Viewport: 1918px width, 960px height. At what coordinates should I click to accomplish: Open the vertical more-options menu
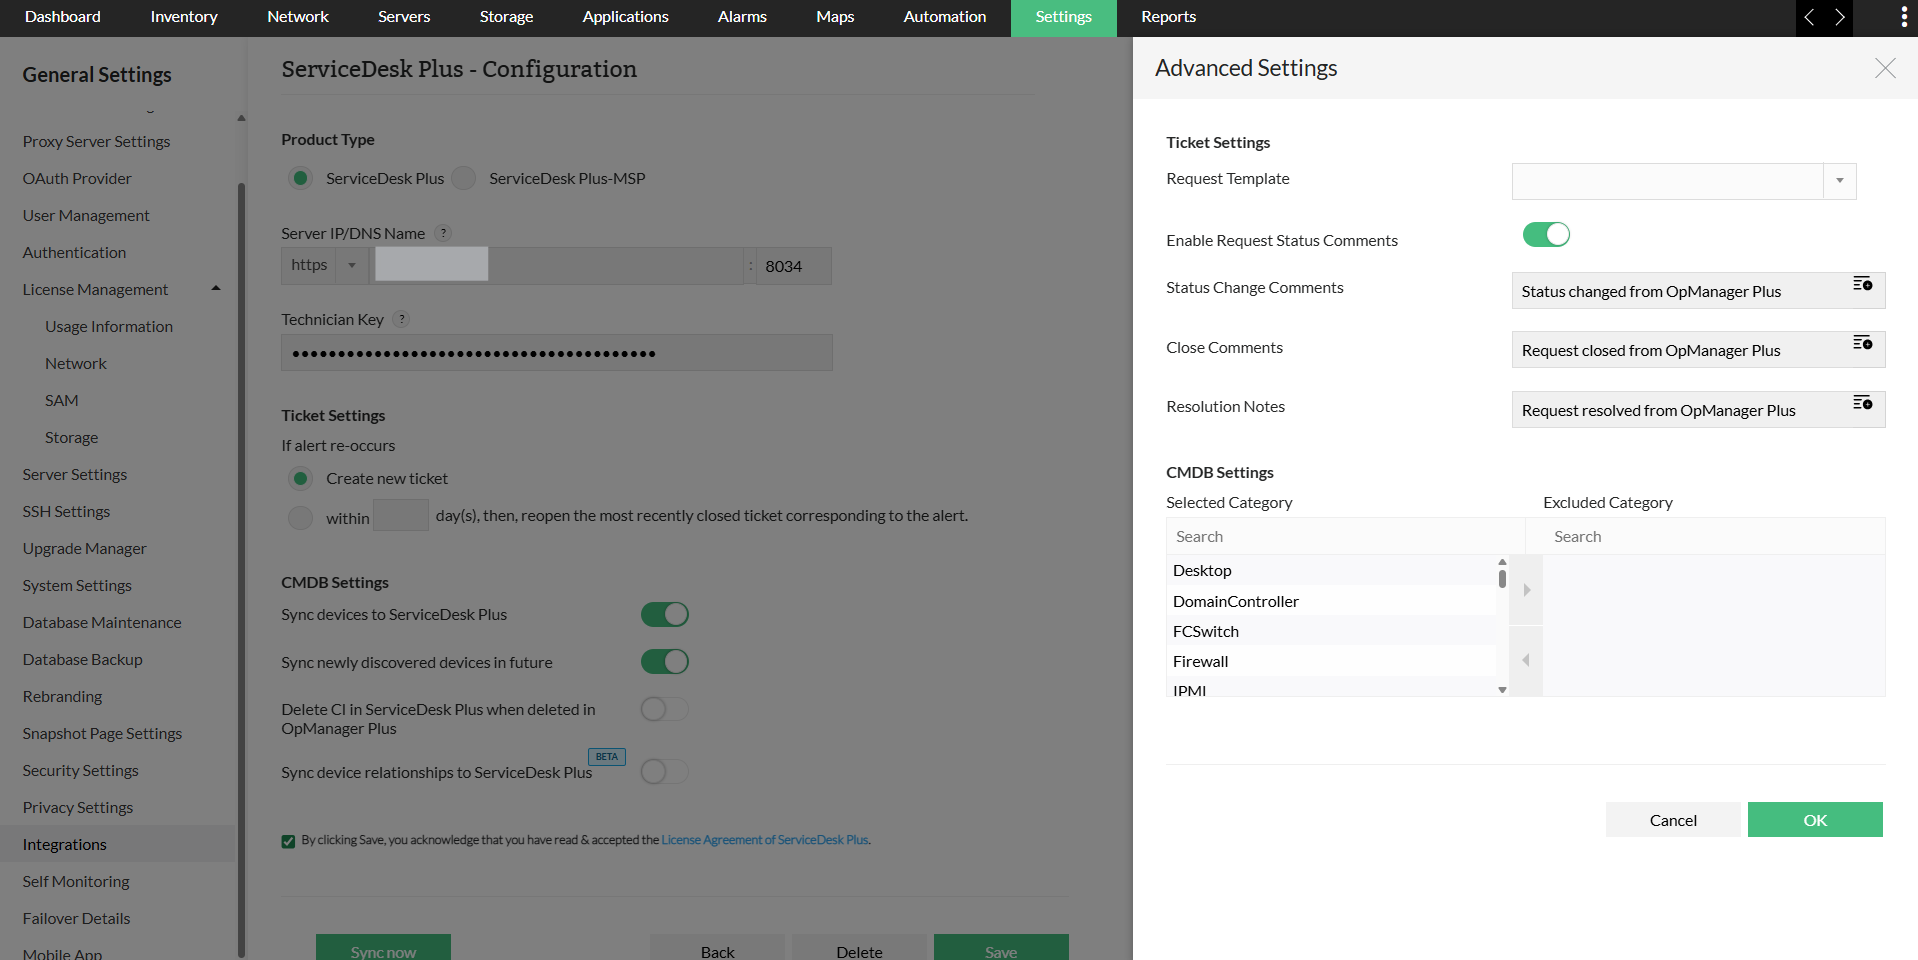(x=1903, y=17)
